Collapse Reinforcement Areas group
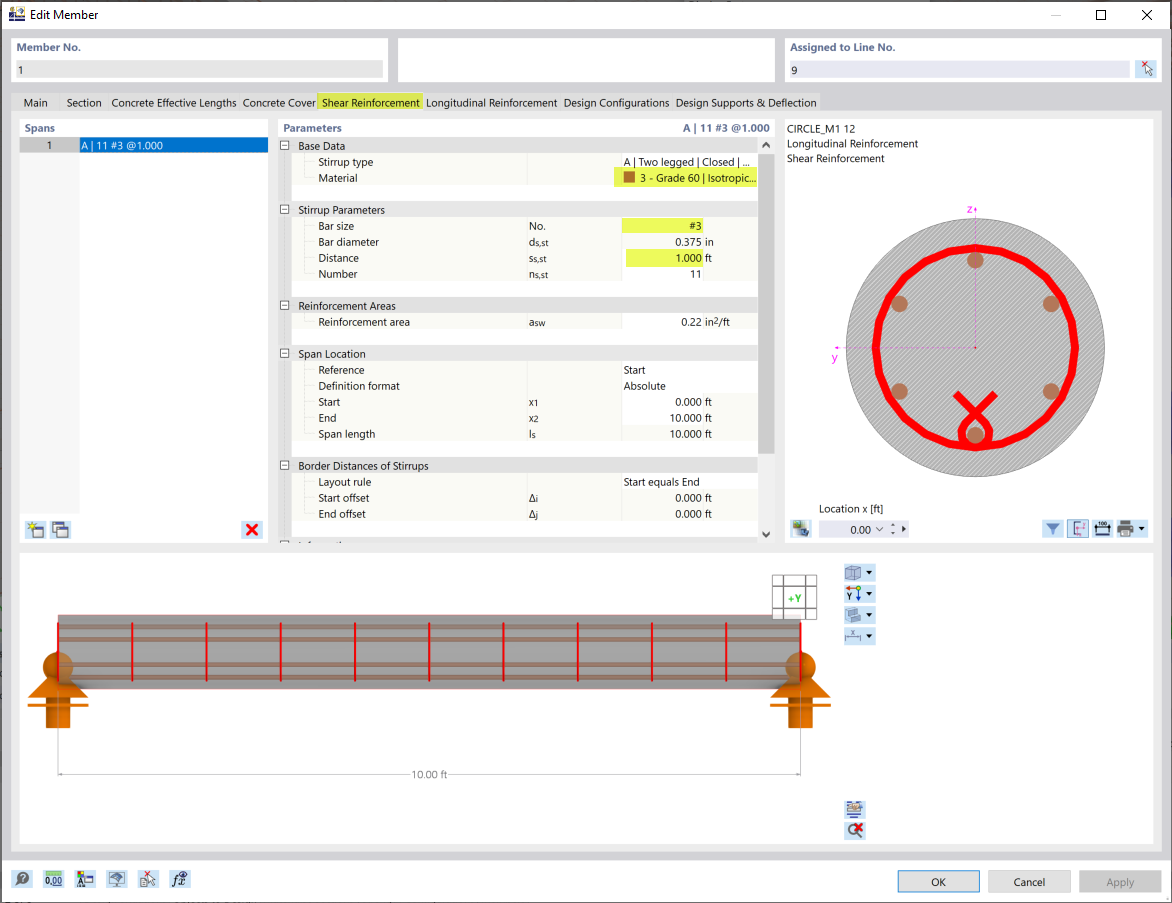 [x=285, y=306]
